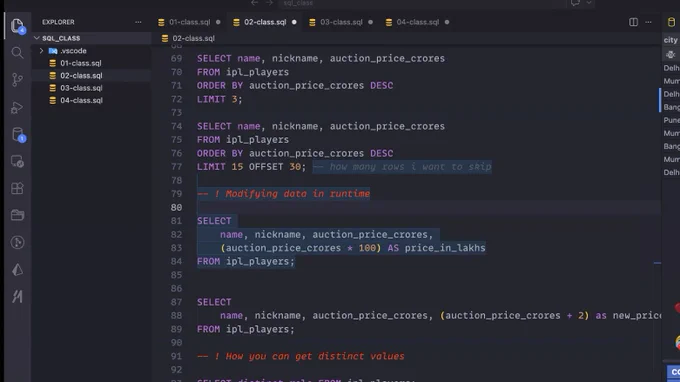Click 'FROM ipl_players' on line 75
The image size is (680, 382).
click(x=243, y=140)
